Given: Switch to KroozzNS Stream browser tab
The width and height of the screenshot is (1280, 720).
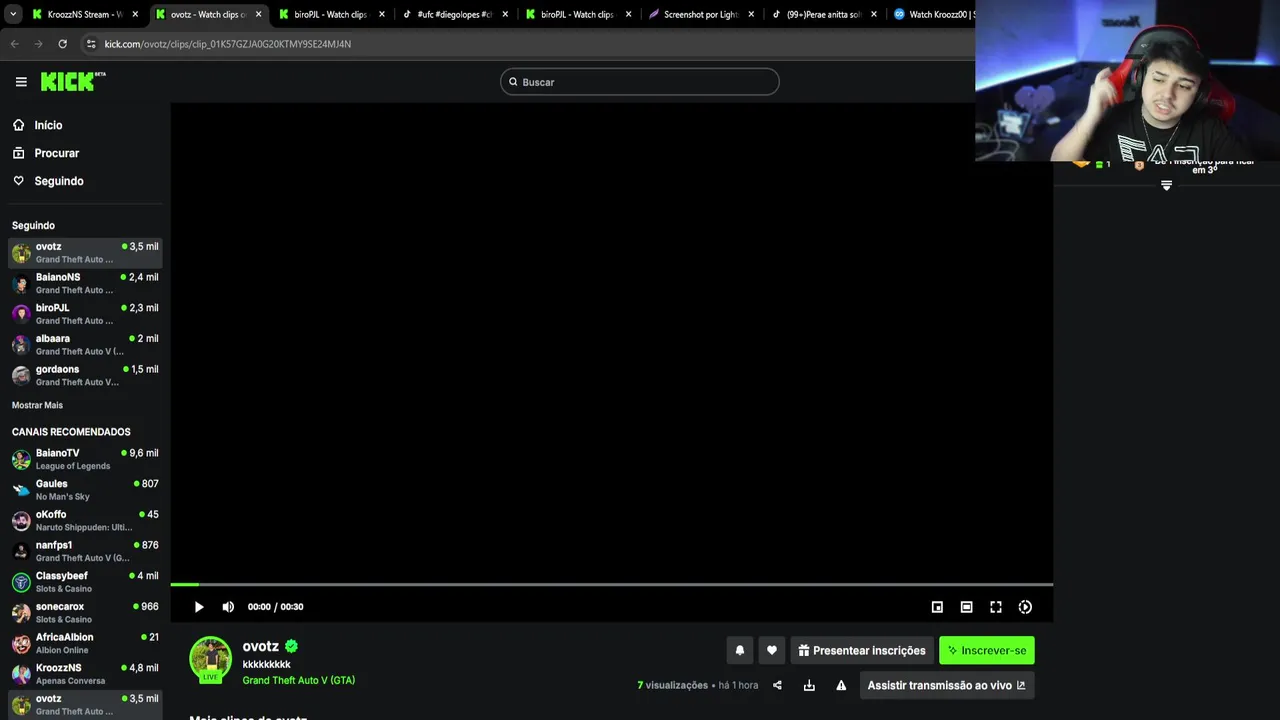Looking at the screenshot, I should coord(84,14).
